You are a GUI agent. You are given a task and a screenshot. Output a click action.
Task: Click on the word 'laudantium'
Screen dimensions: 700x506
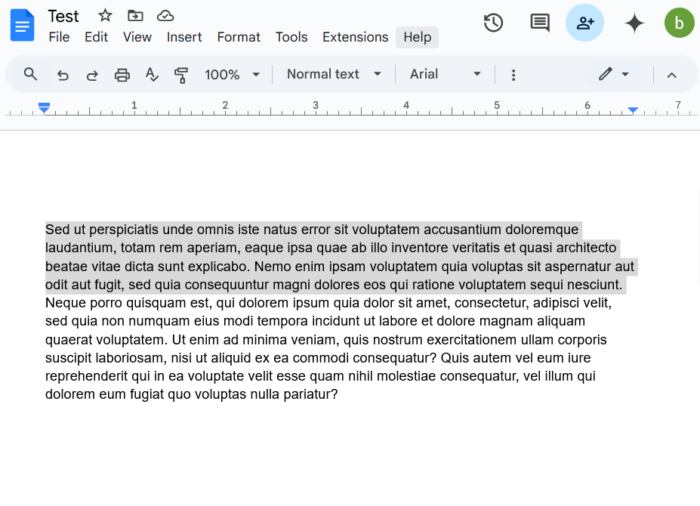81,248
